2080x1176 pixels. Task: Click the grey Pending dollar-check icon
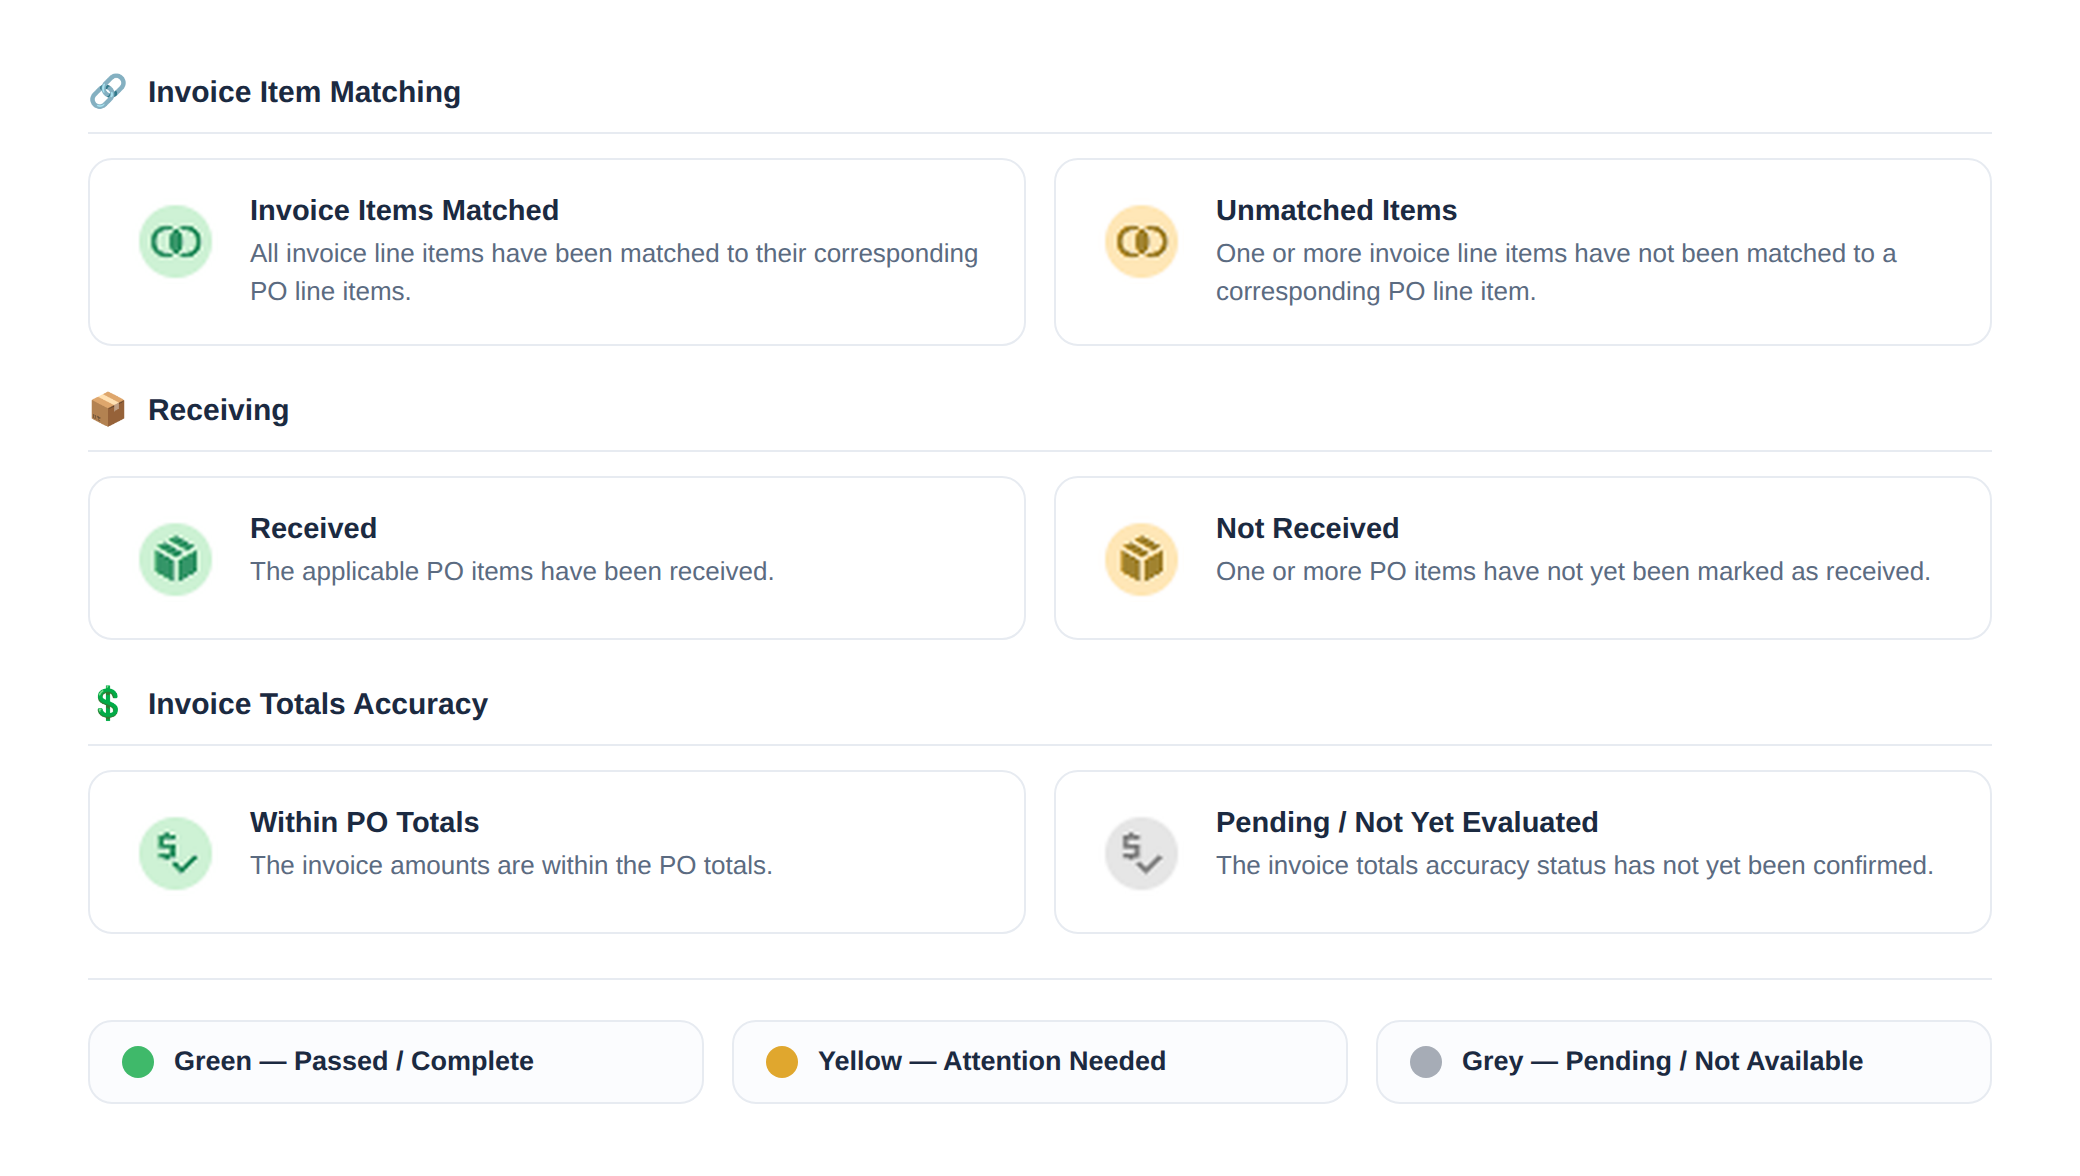click(1141, 853)
